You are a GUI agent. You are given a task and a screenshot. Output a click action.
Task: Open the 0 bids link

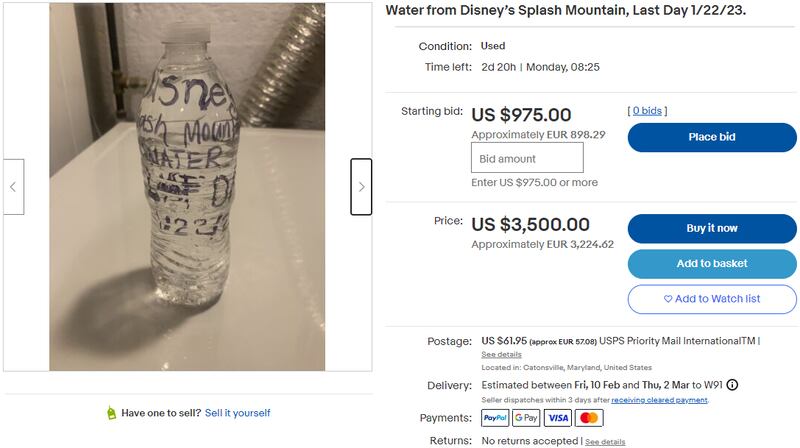click(647, 111)
